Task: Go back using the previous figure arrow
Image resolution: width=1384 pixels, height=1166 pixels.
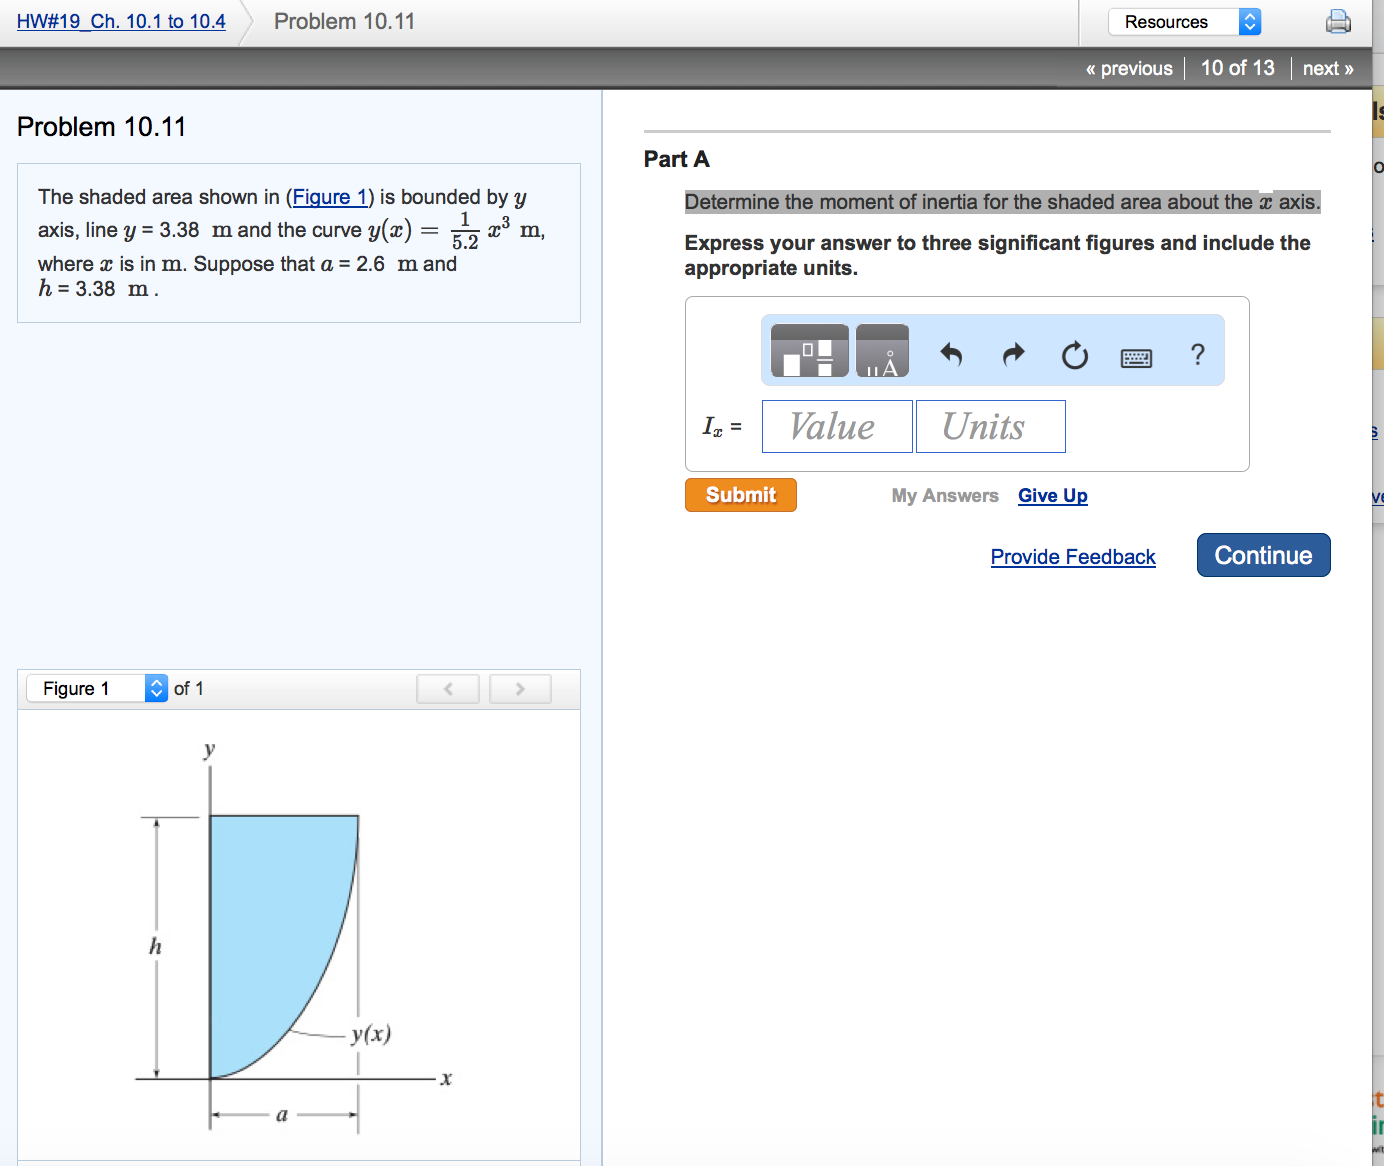Action: tap(447, 688)
